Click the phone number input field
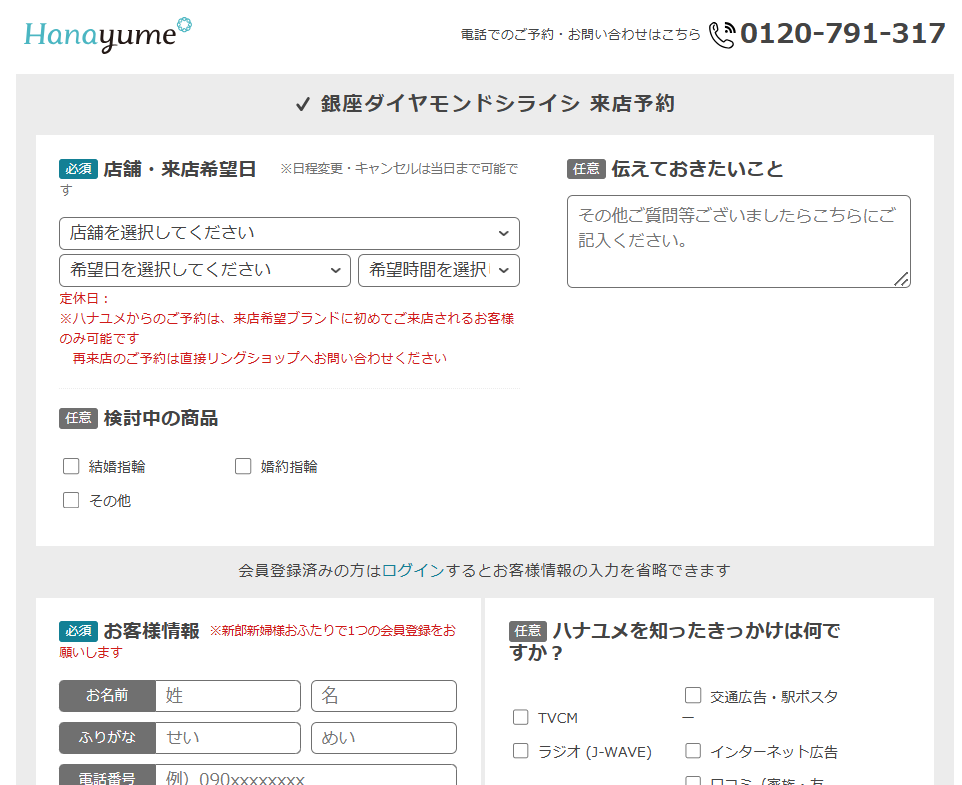 [x=305, y=776]
